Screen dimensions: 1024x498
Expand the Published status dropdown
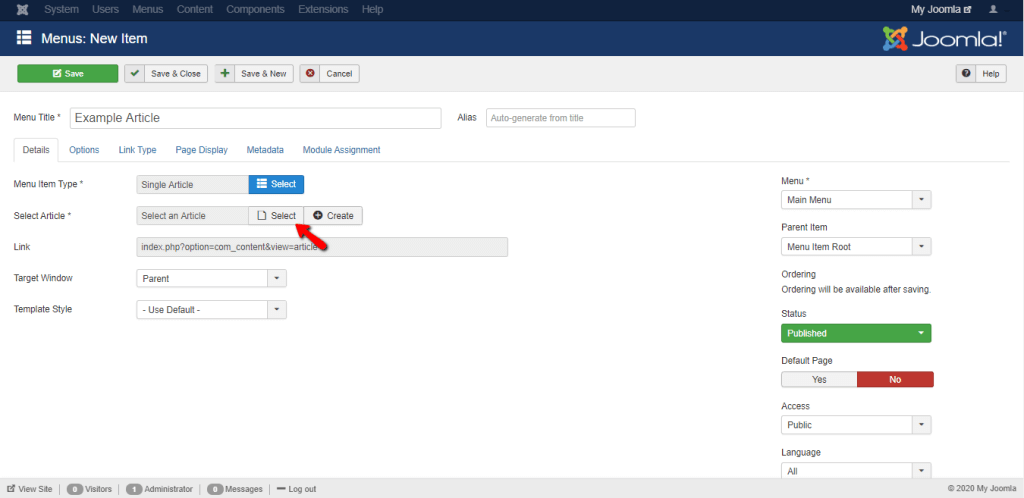point(856,334)
